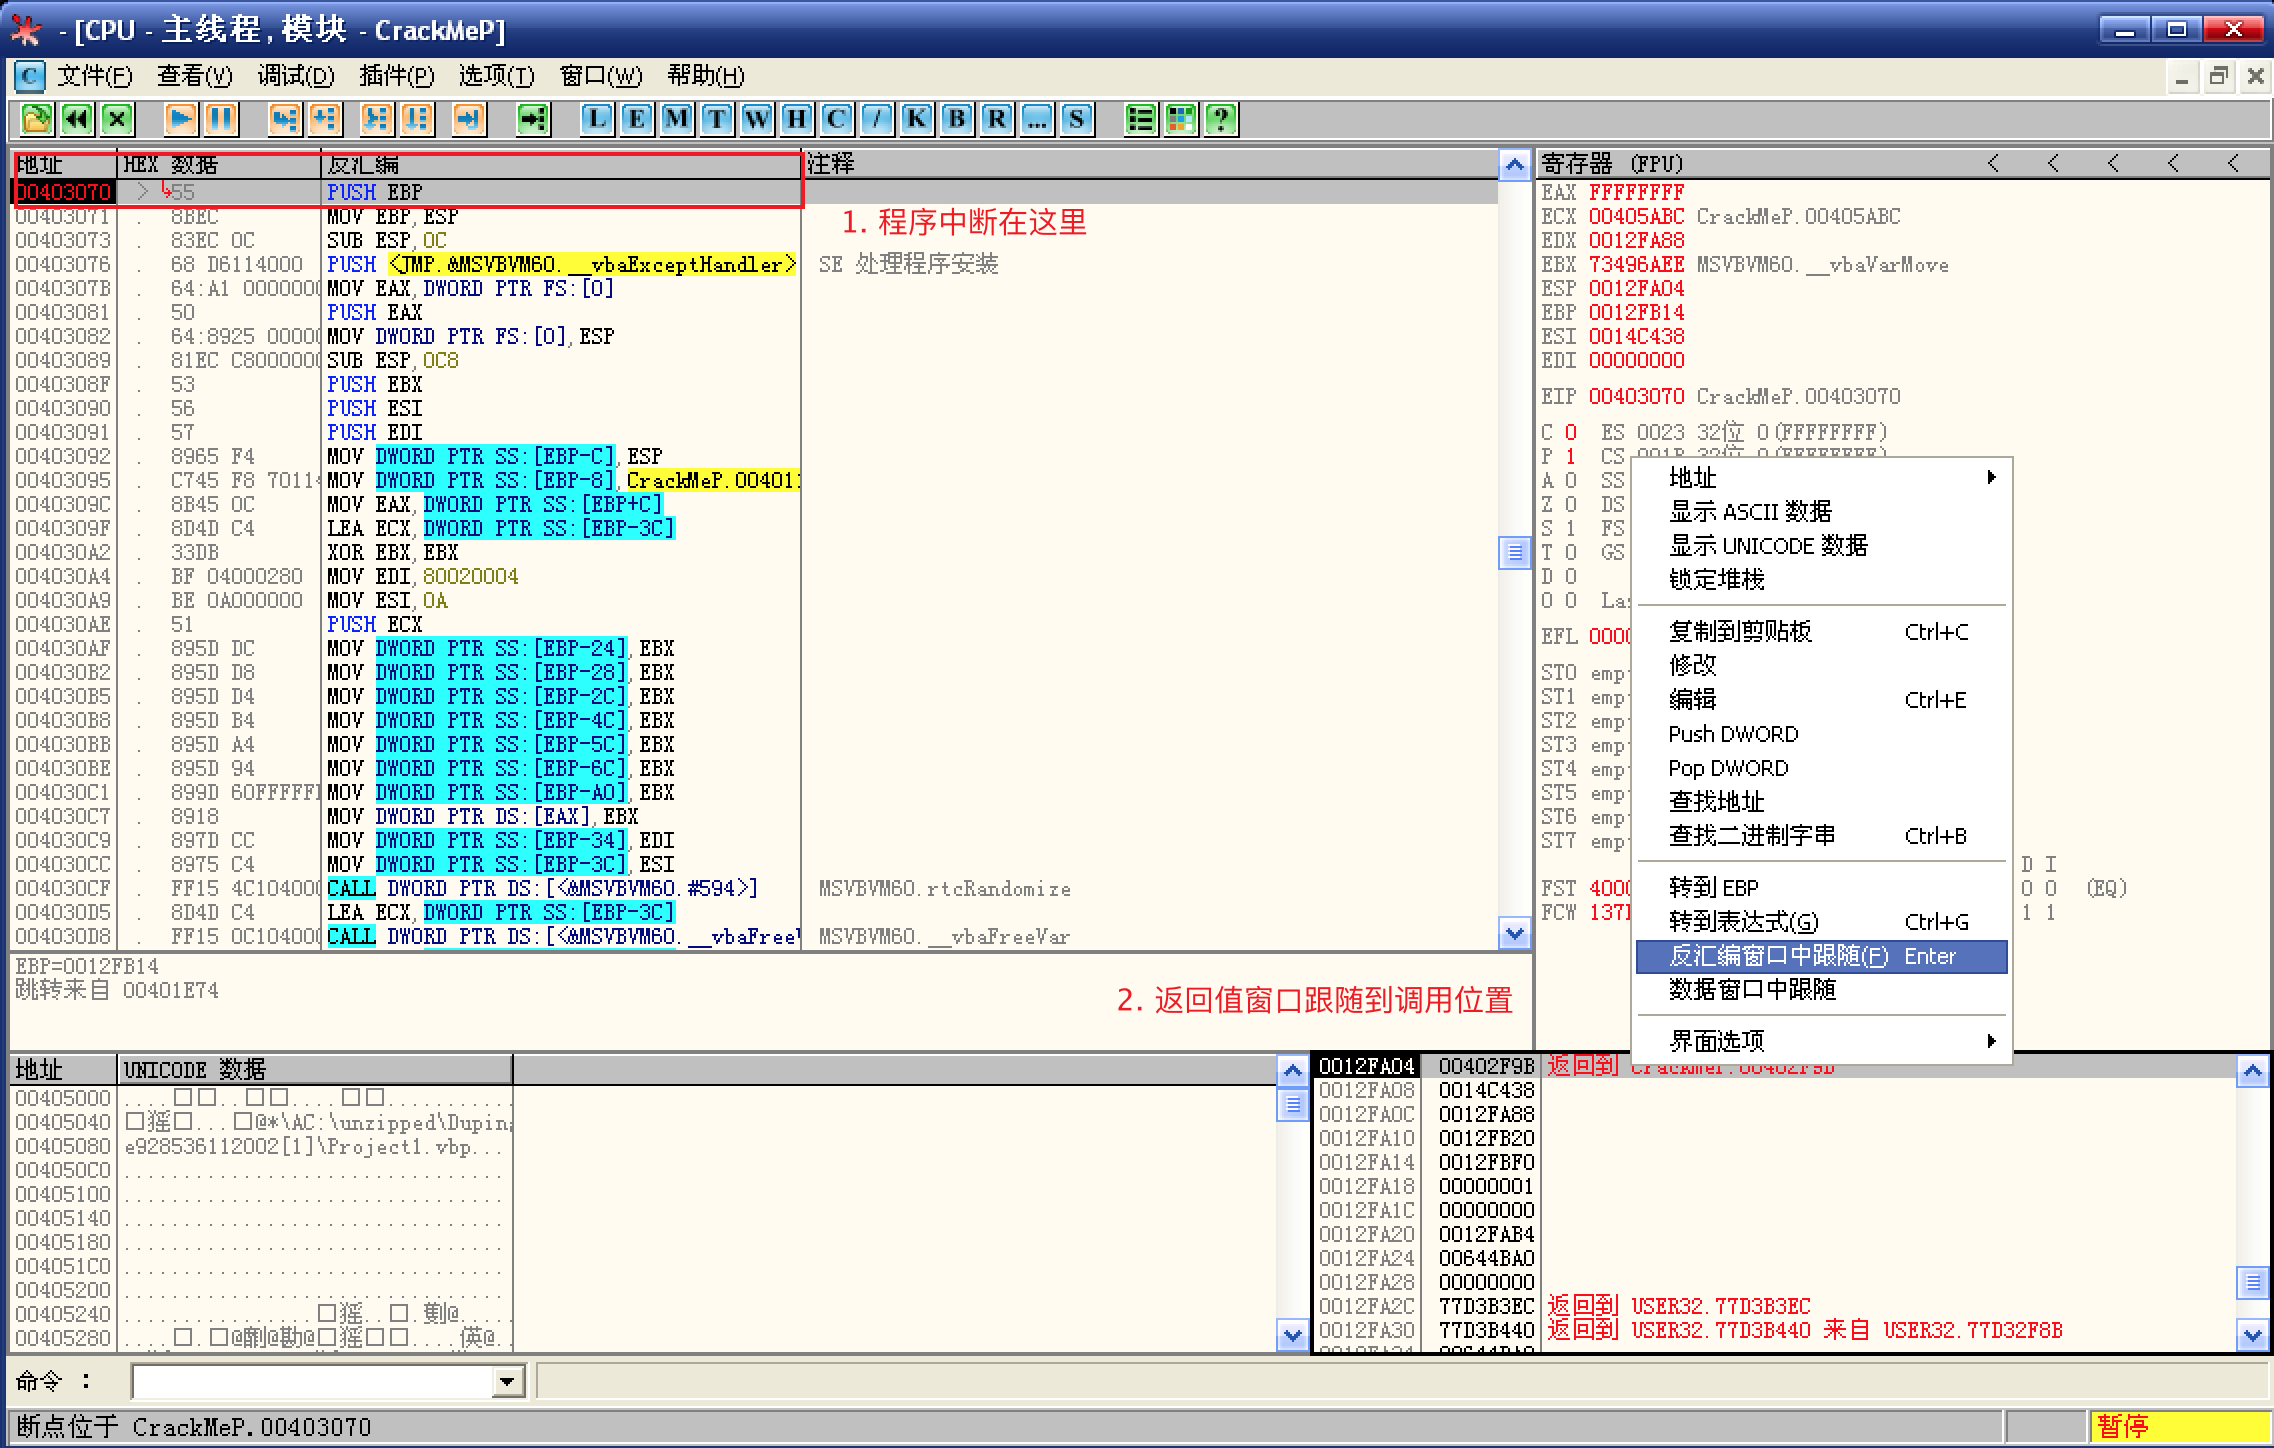Open Log window with L button
2274x1448 pixels.
pyautogui.click(x=597, y=120)
